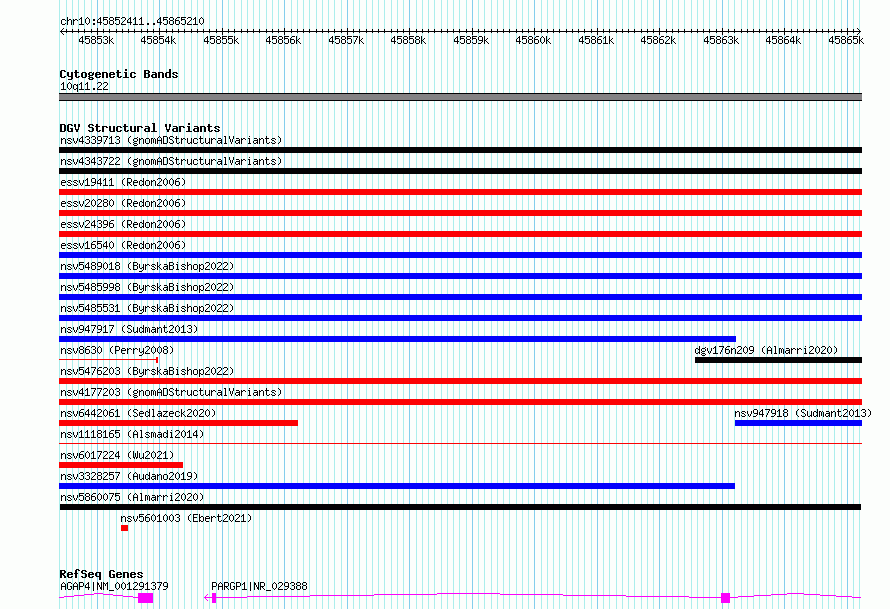Select the nsv947918 (Sudmant2013) label
This screenshot has height=609, width=890.
coord(803,413)
